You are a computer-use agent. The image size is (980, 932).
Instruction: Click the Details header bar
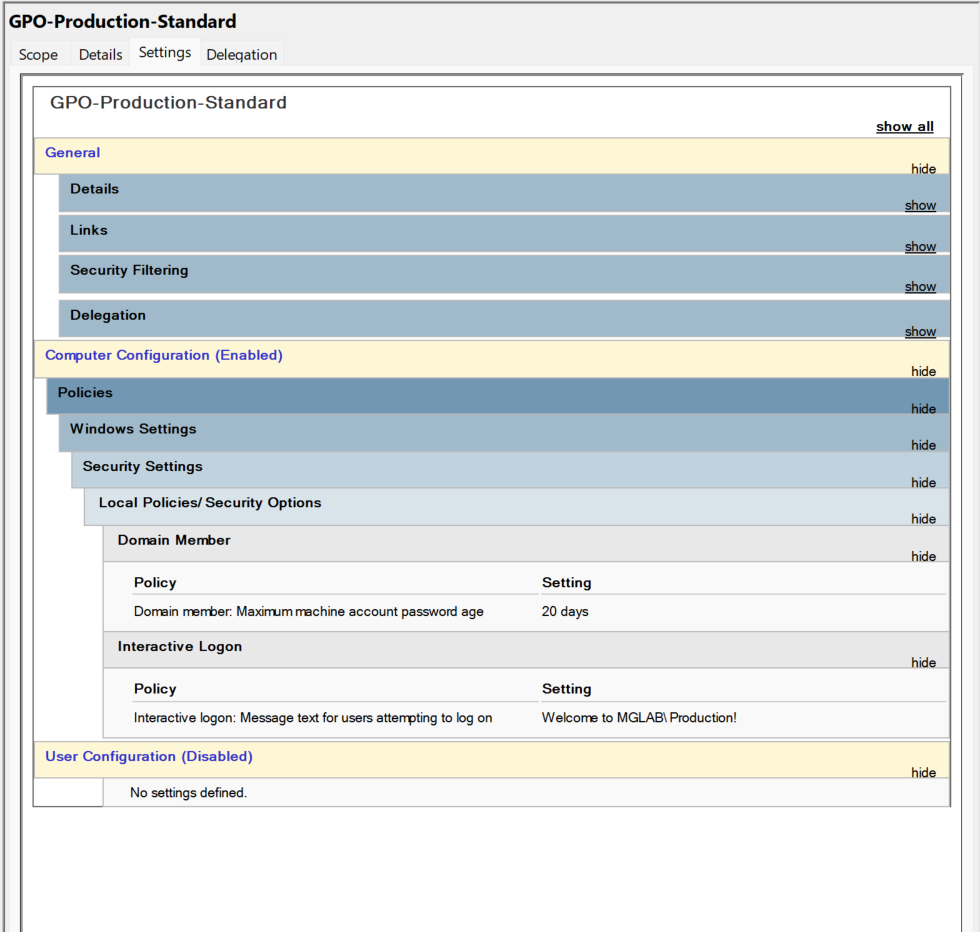(x=504, y=193)
